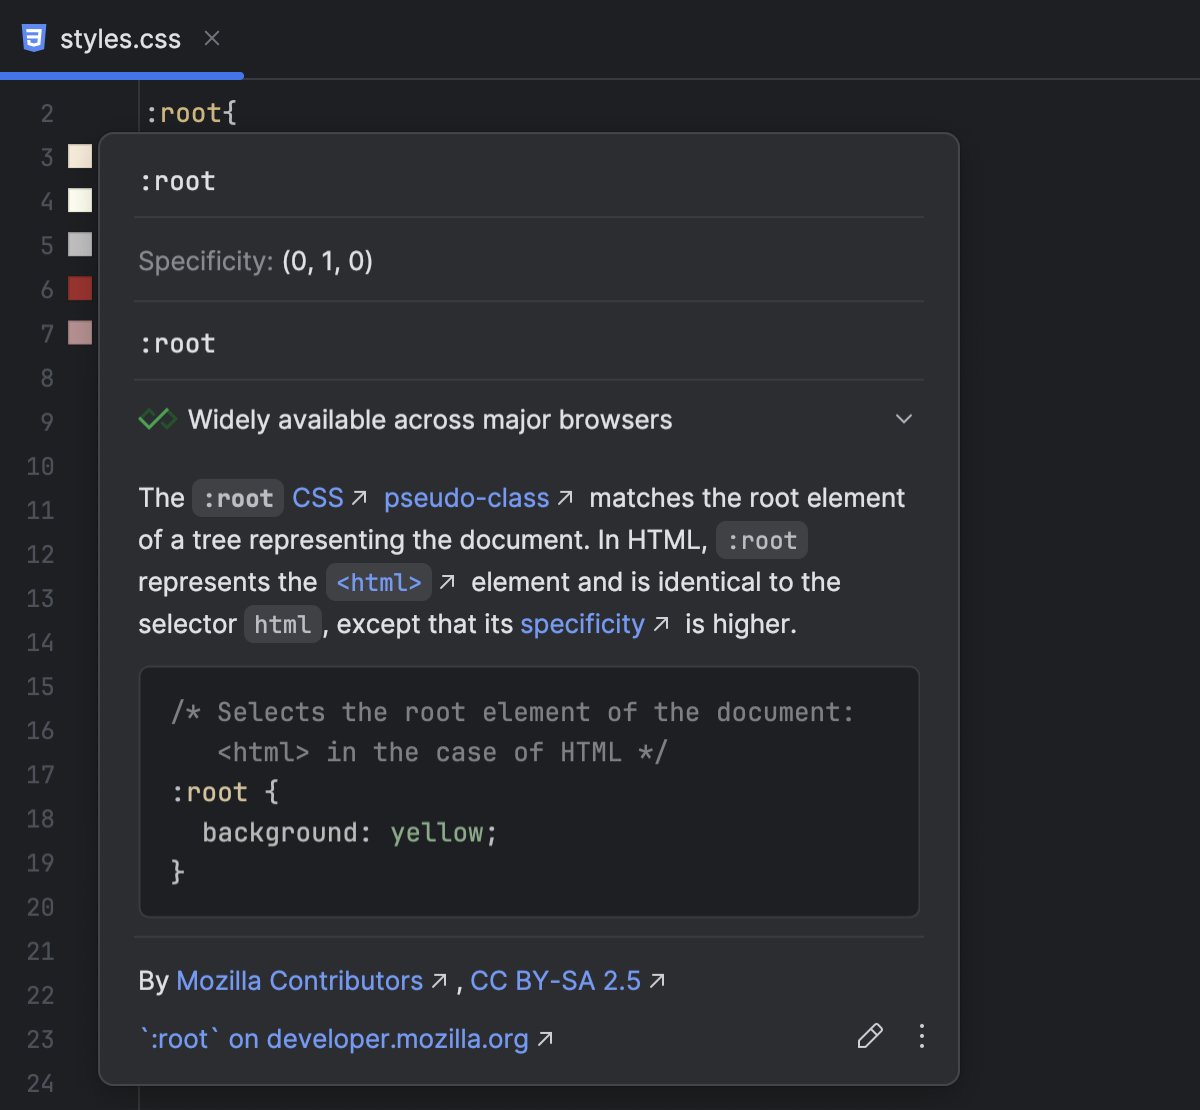This screenshot has height=1110, width=1200.
Task: Click the arrow icon after Mozilla Contributors
Action: coord(439,980)
